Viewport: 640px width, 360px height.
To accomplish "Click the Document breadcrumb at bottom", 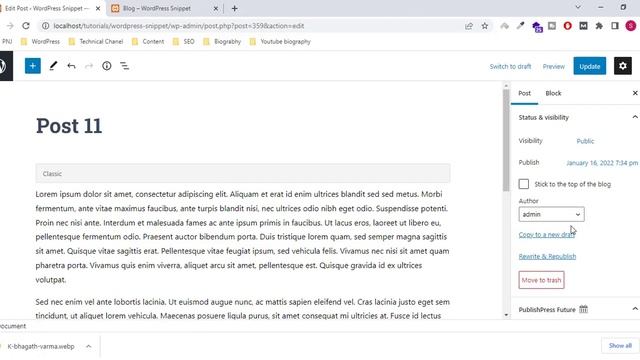I will (13, 326).
